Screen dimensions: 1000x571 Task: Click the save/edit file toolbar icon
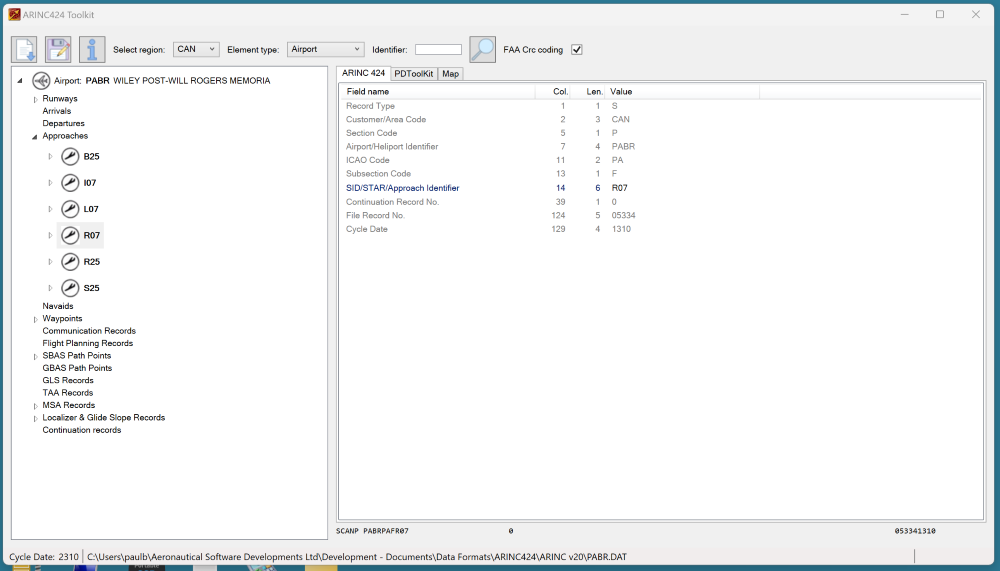click(58, 49)
